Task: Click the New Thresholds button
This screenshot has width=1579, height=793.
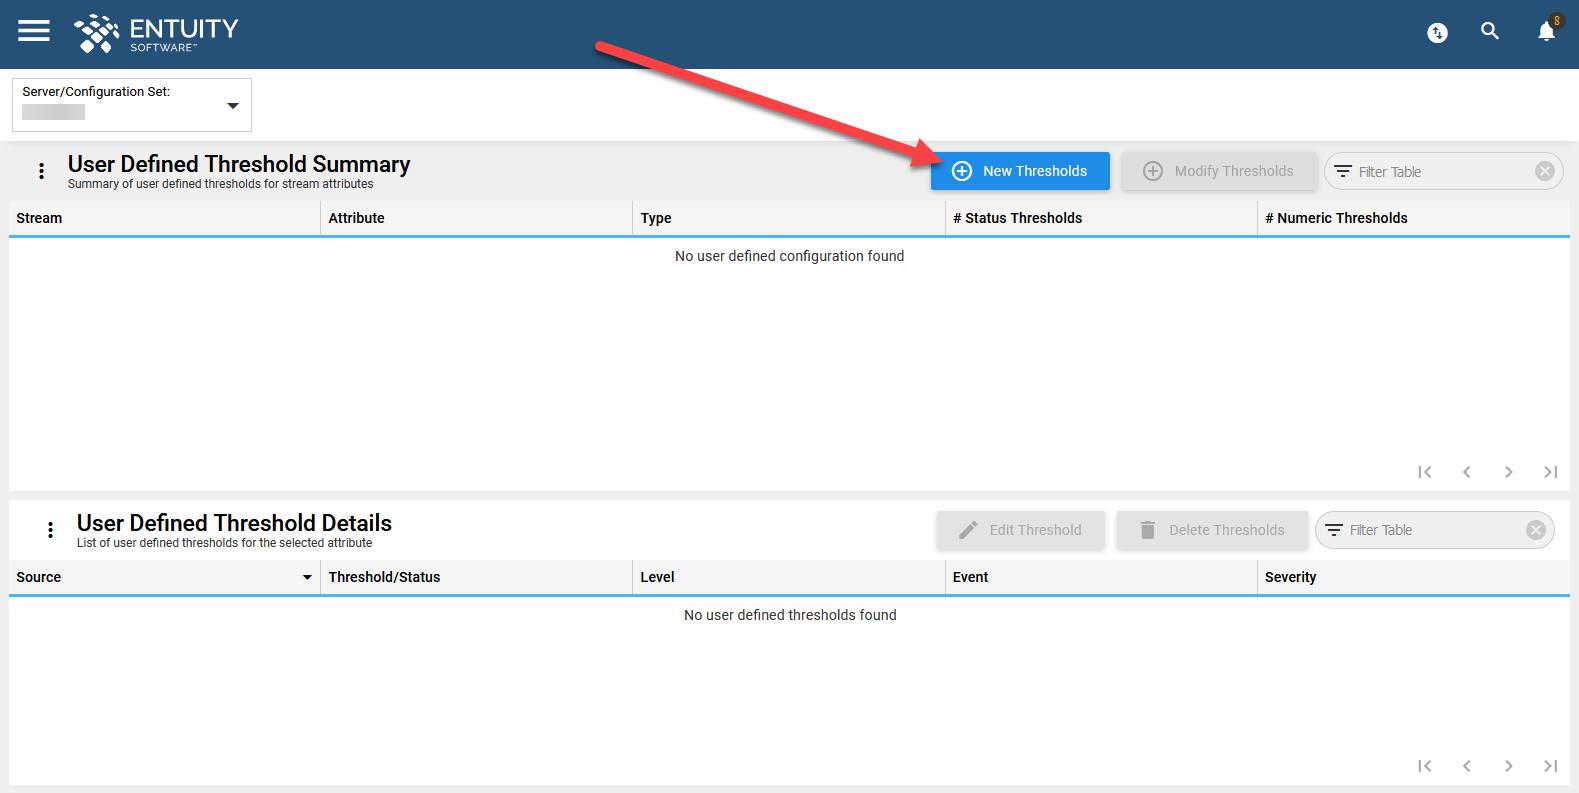Action: click(1020, 171)
